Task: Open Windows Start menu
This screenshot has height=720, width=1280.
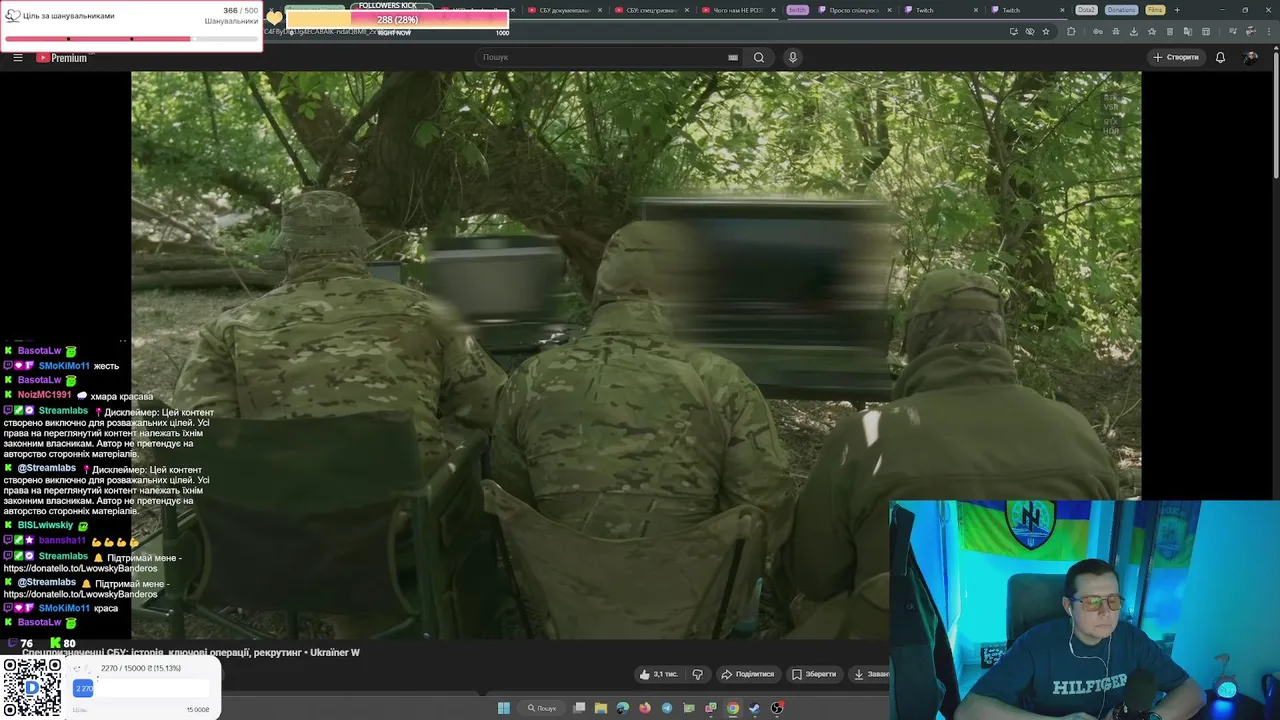Action: tap(503, 708)
